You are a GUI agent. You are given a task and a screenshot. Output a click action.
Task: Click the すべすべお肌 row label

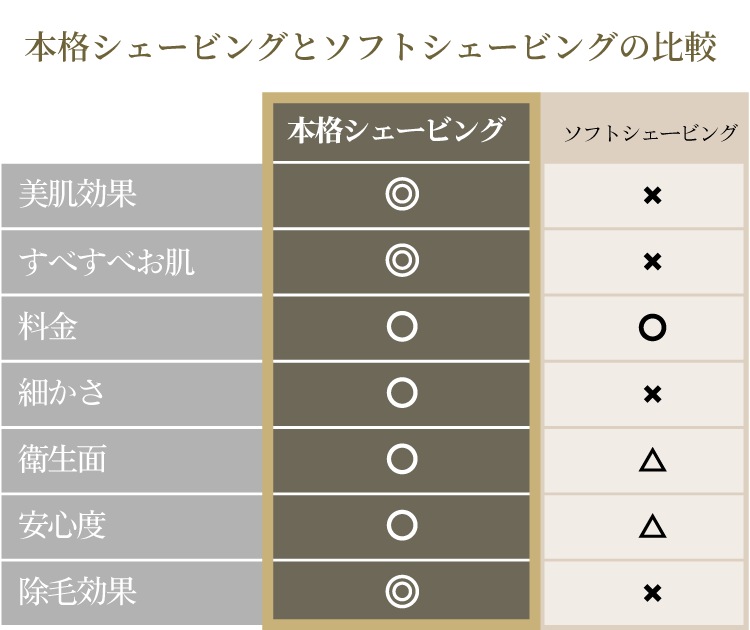[x=106, y=261]
